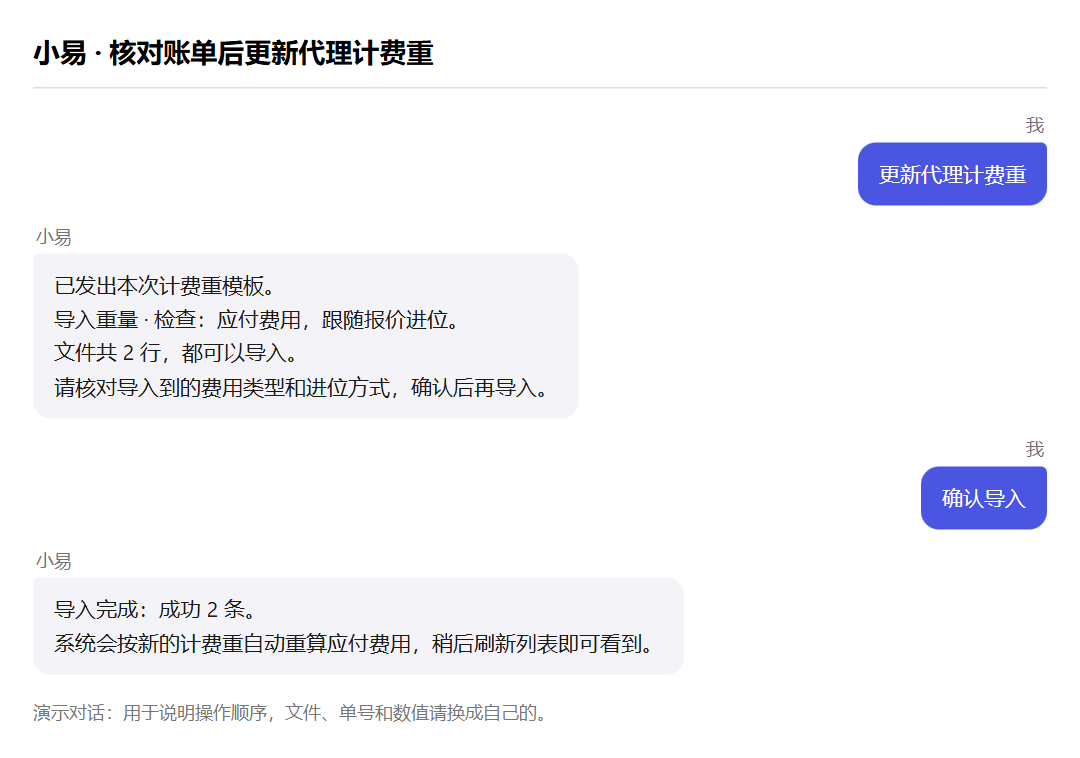Select the line 已发出本次计费重模板。
The height and width of the screenshot is (758, 1080).
[x=165, y=286]
